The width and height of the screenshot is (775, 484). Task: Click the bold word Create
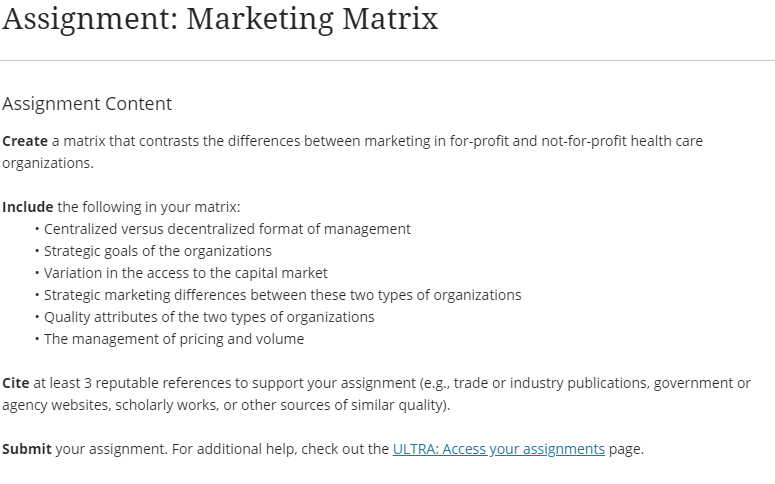25,141
